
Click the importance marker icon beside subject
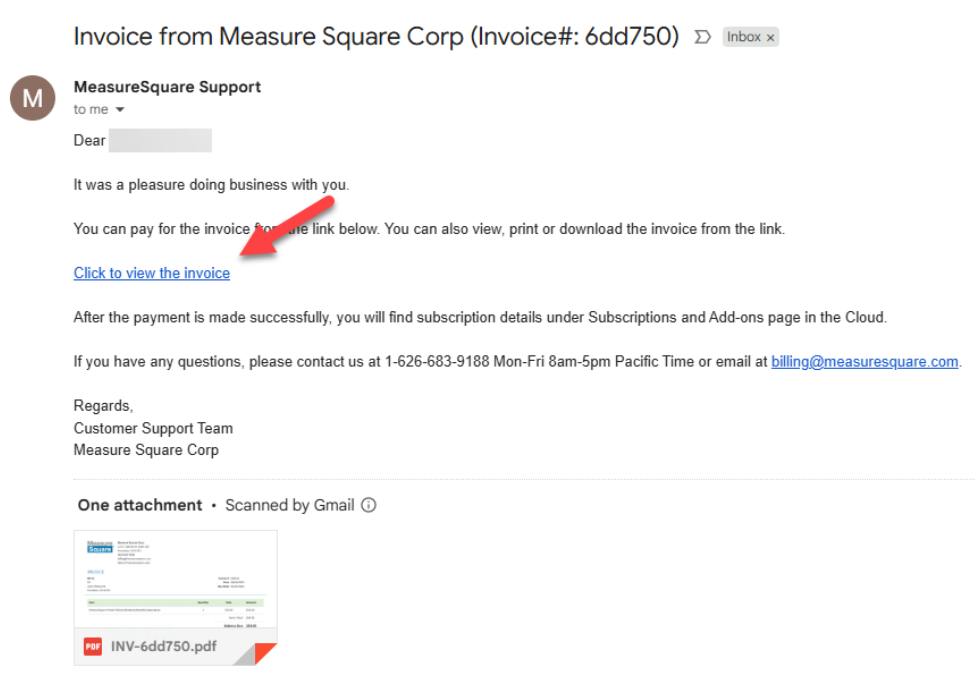point(702,37)
